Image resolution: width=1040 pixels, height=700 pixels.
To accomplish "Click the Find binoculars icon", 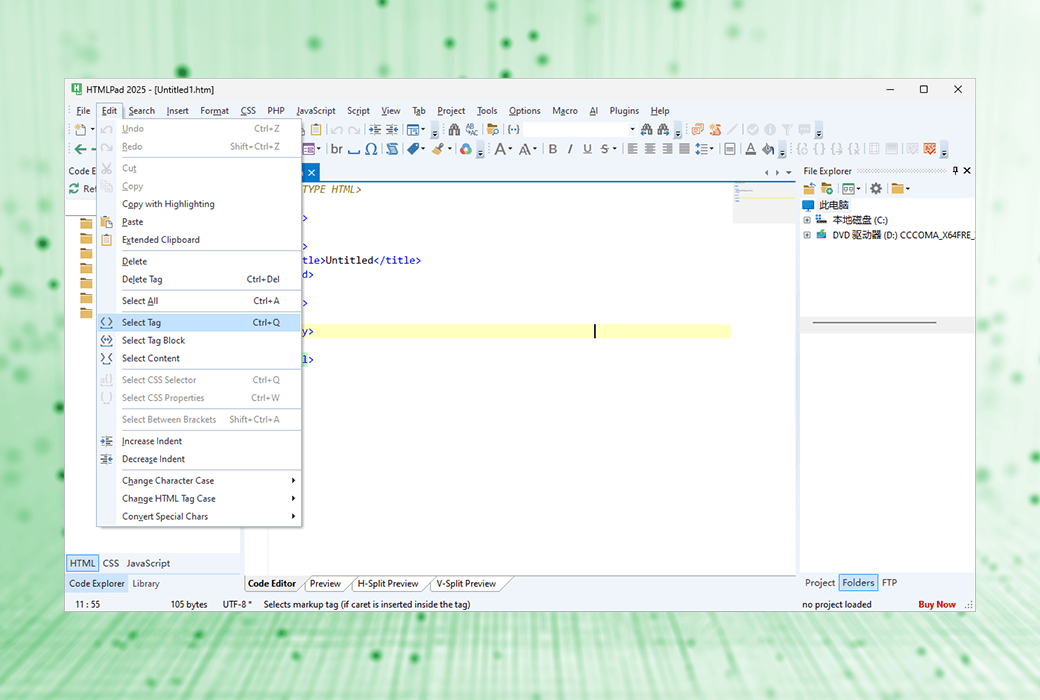I will coord(454,129).
